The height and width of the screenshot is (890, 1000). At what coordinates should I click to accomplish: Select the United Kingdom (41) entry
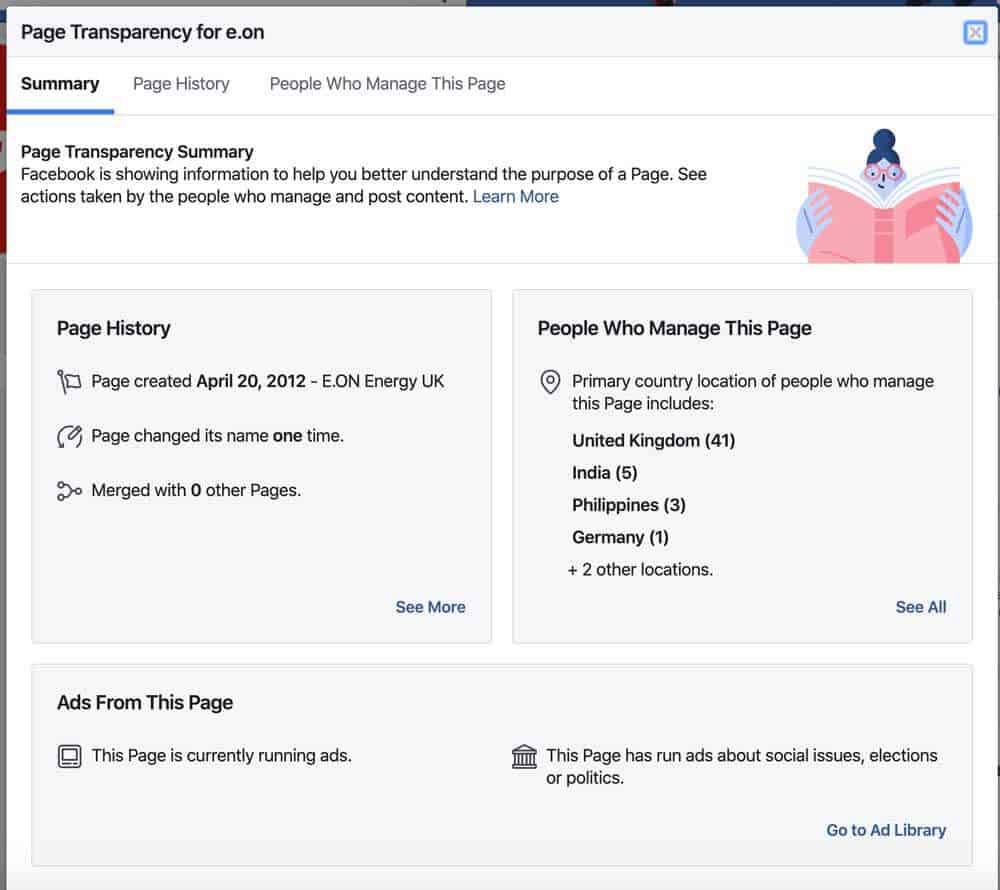[x=653, y=441]
